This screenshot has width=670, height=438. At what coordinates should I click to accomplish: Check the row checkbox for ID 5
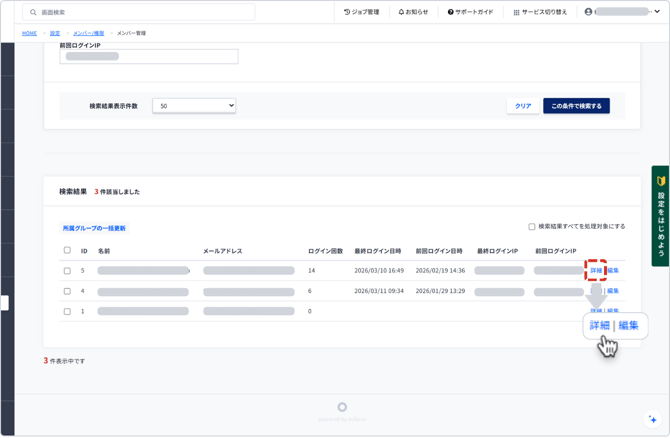(x=67, y=271)
